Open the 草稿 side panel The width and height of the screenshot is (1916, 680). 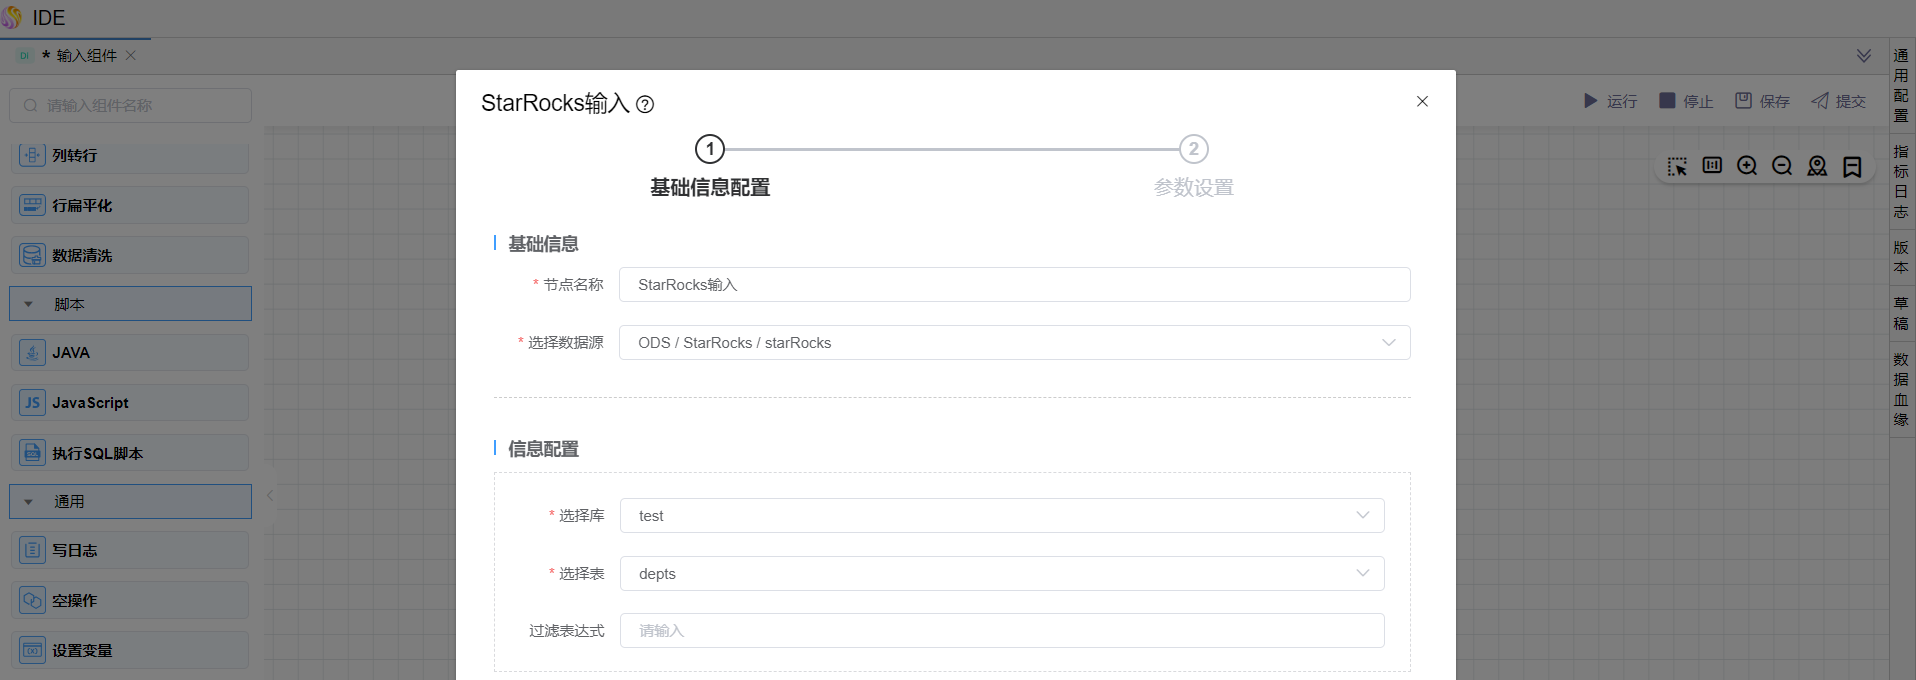click(1901, 313)
